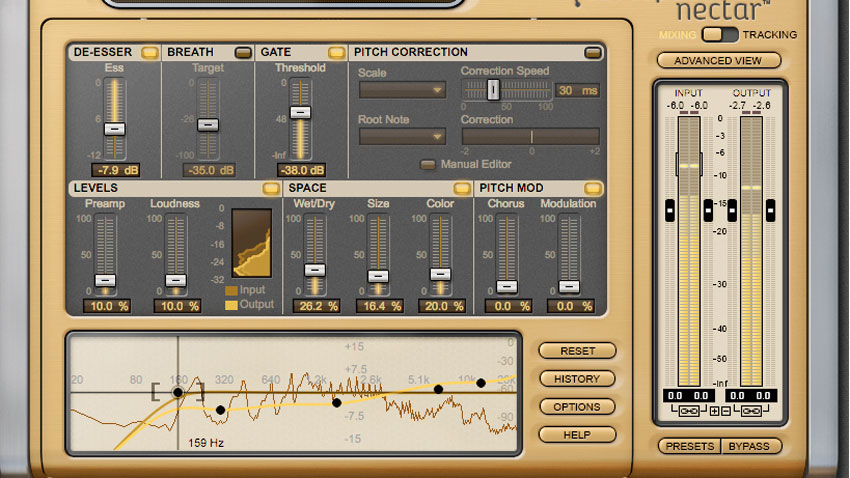
Task: Click the minus icon under the meters
Action: point(725,411)
